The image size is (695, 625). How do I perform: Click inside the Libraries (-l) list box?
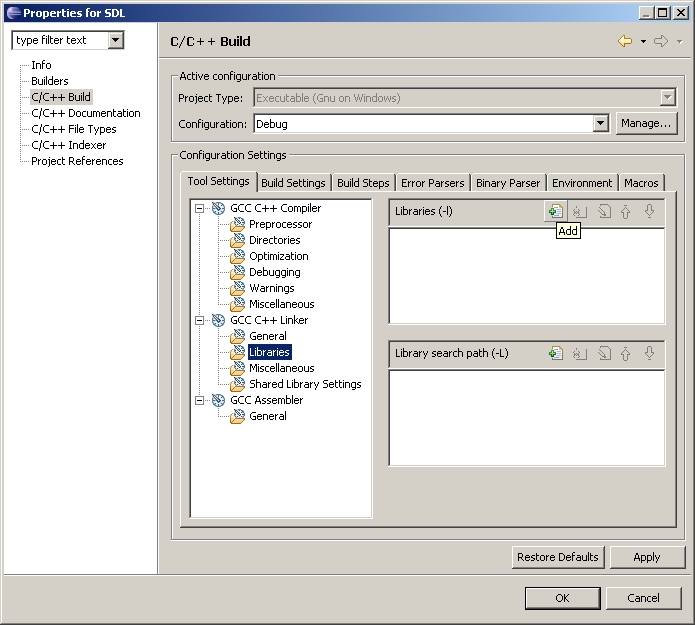527,276
